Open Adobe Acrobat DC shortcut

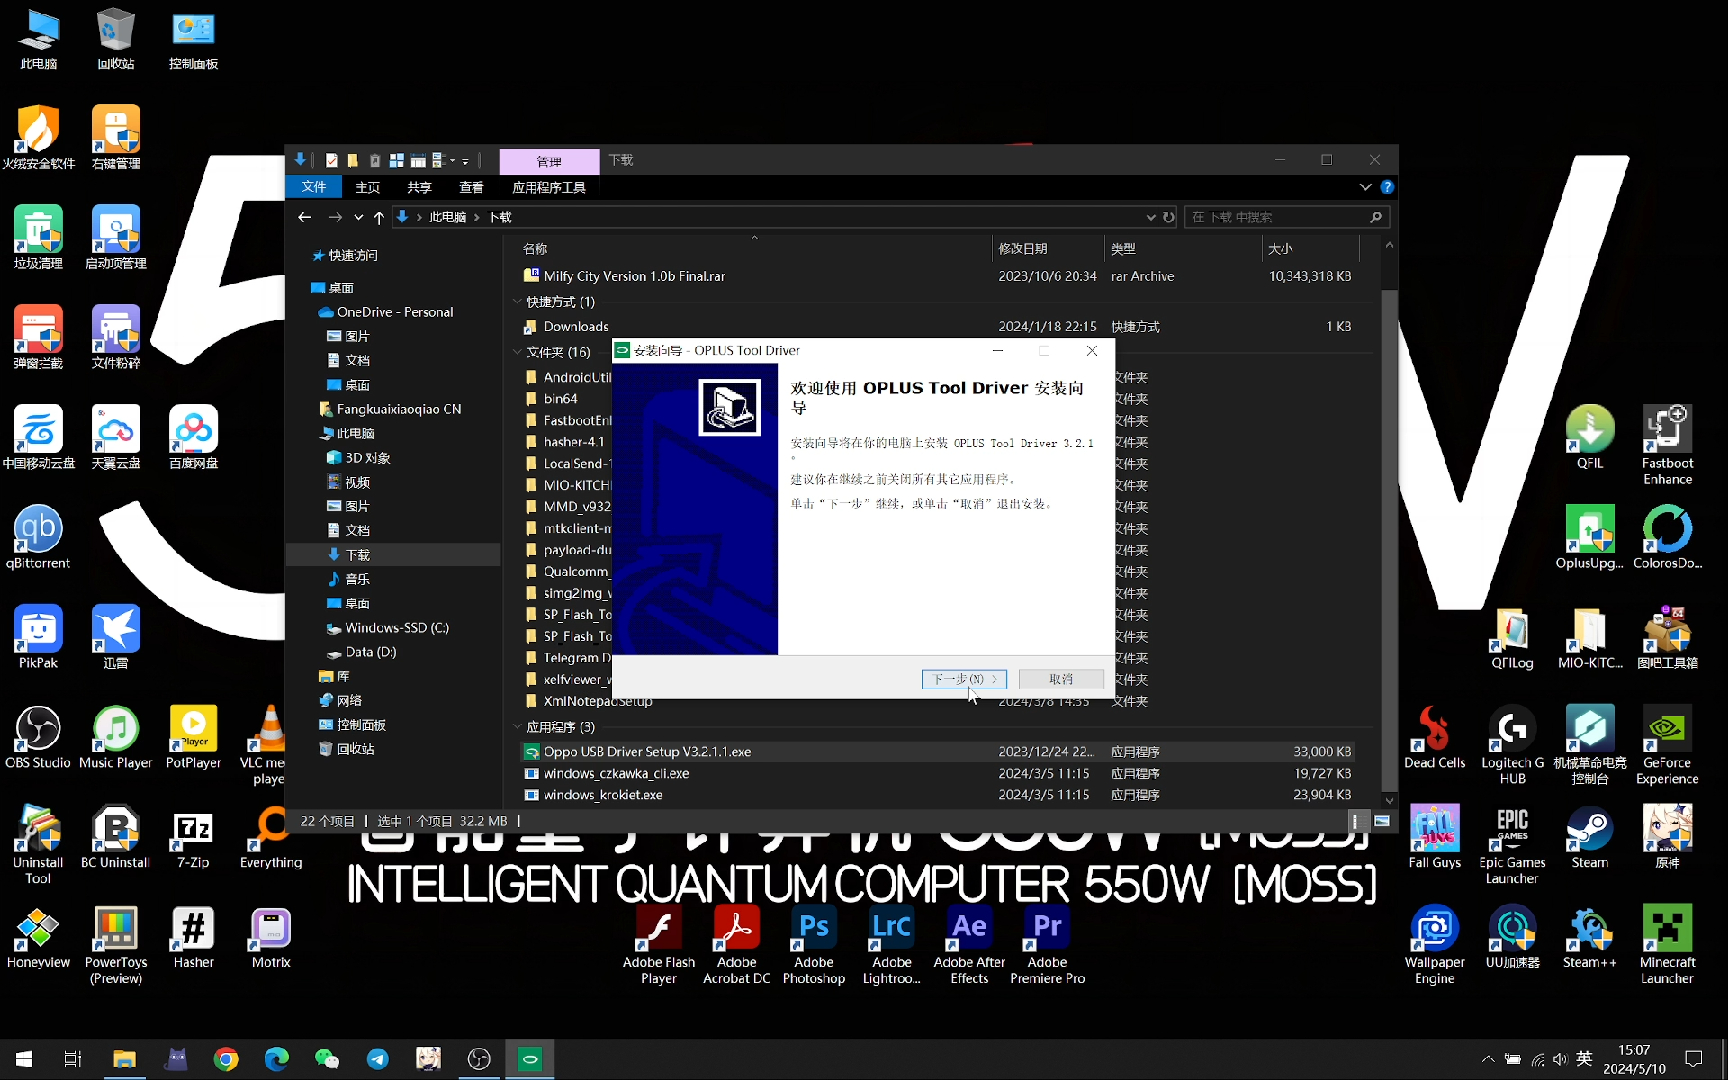pos(737,945)
